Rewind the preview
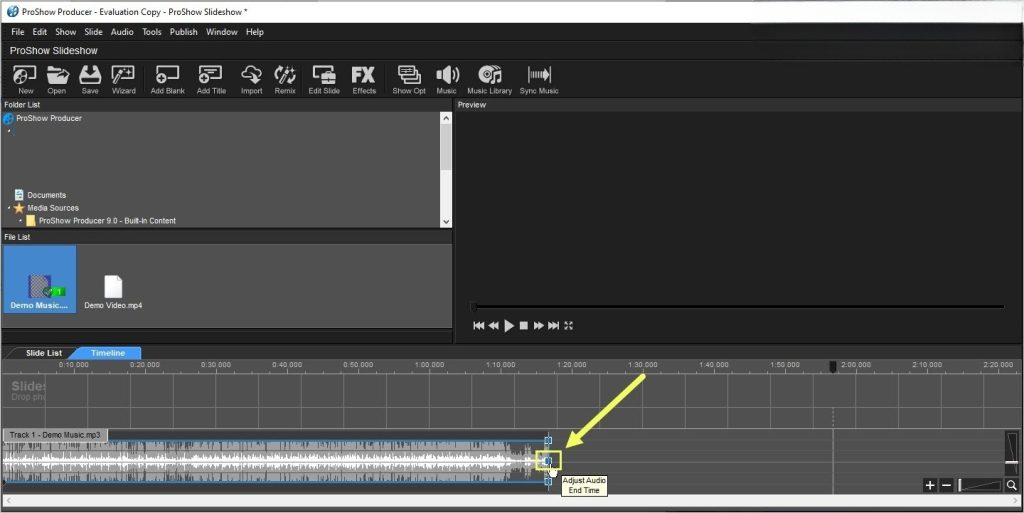Screen dimensions: 1024x513 tap(494, 326)
